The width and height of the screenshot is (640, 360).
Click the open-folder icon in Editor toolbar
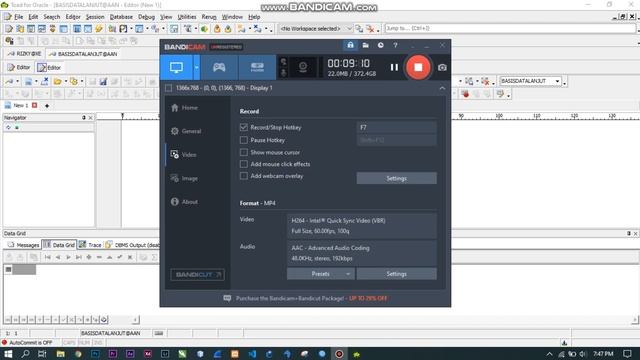[x=57, y=82]
